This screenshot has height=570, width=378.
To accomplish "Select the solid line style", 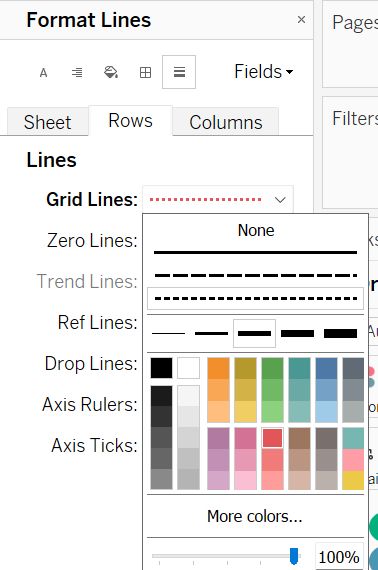I will [255, 252].
